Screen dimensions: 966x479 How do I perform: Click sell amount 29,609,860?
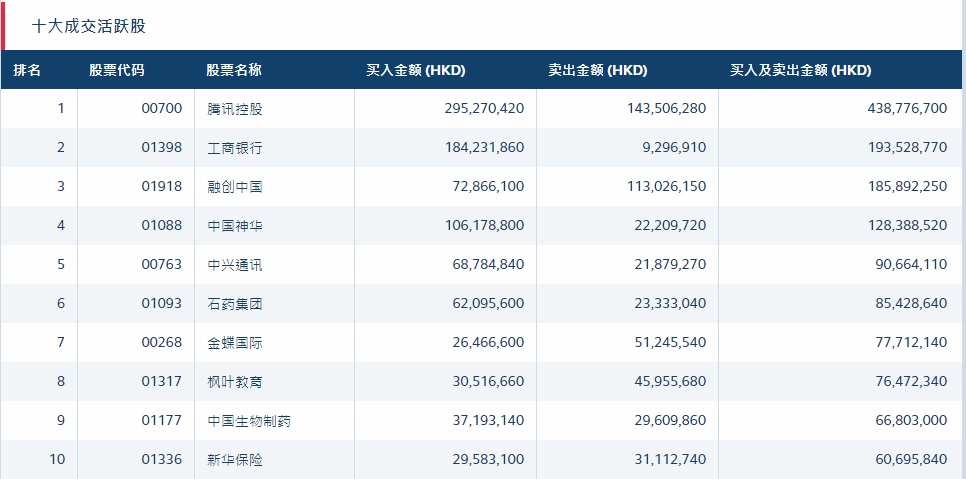pyautogui.click(x=670, y=421)
